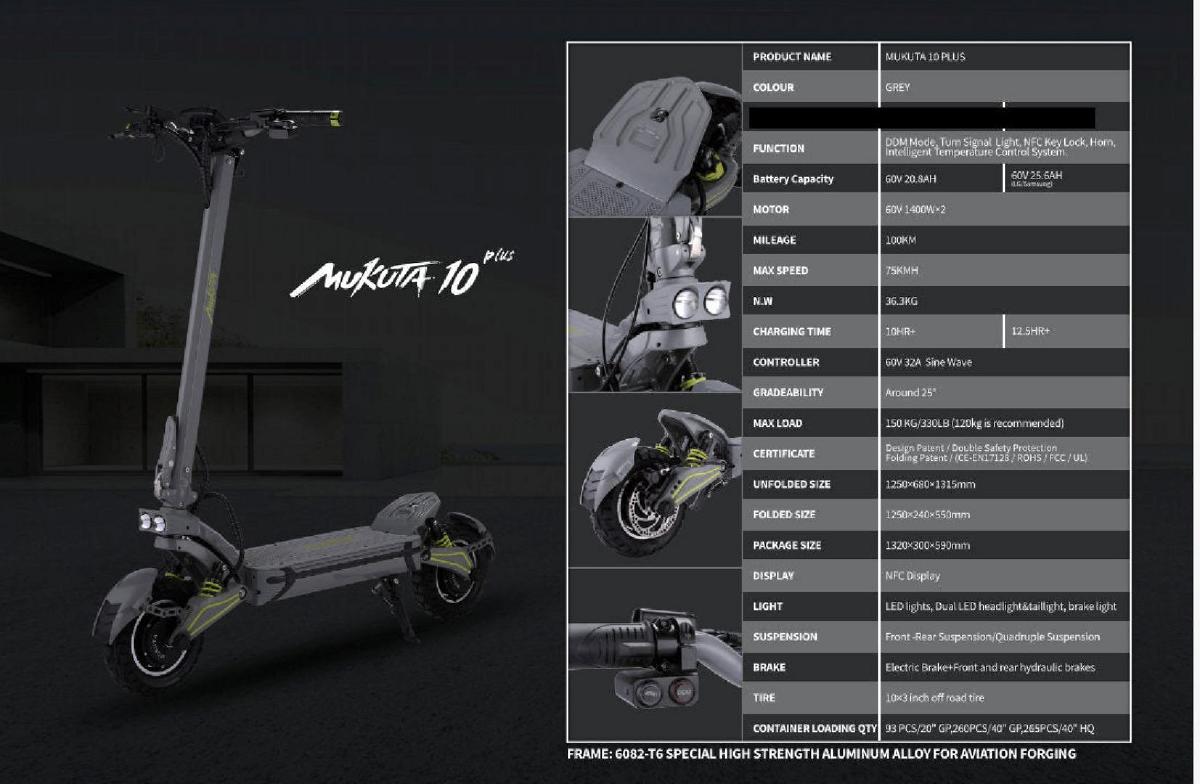Open the handlebar throttle controls close-up photo

click(656, 655)
